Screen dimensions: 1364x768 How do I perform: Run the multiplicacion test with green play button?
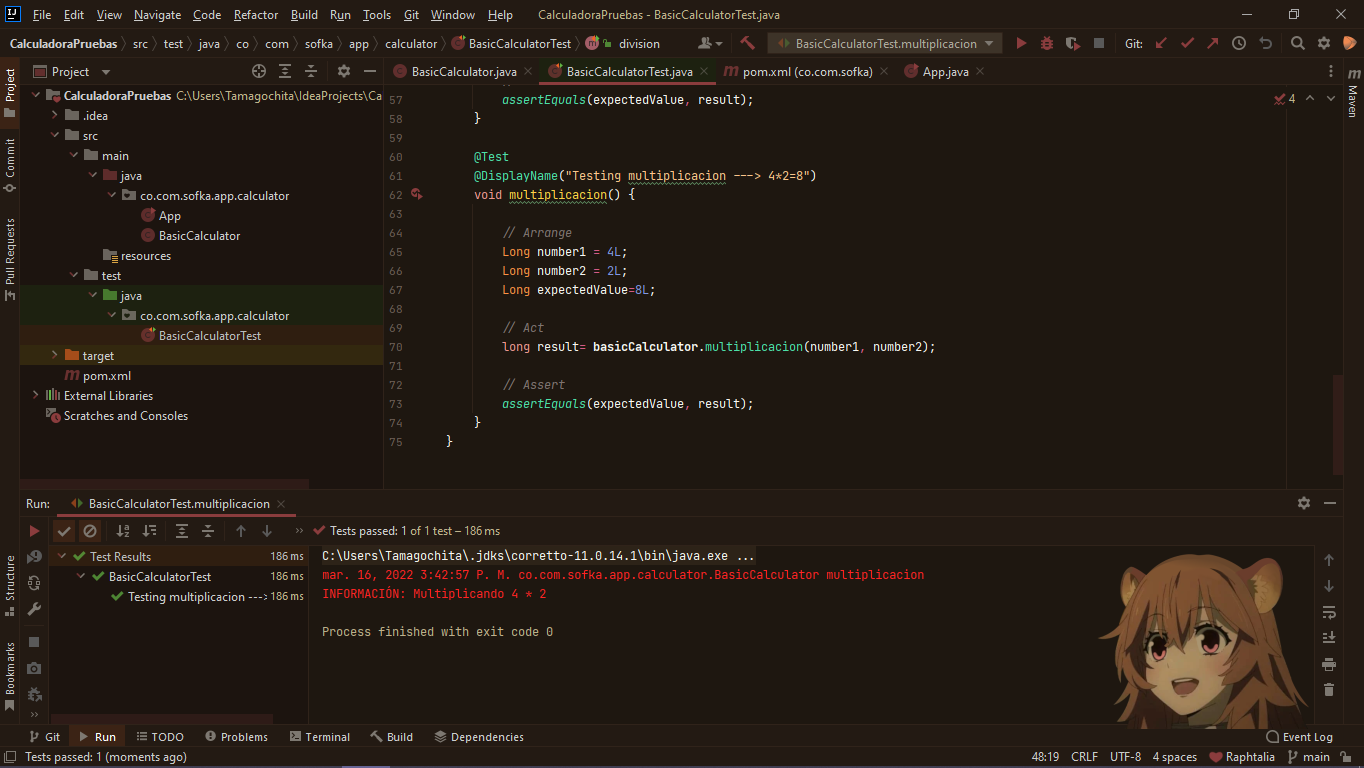(x=1021, y=43)
